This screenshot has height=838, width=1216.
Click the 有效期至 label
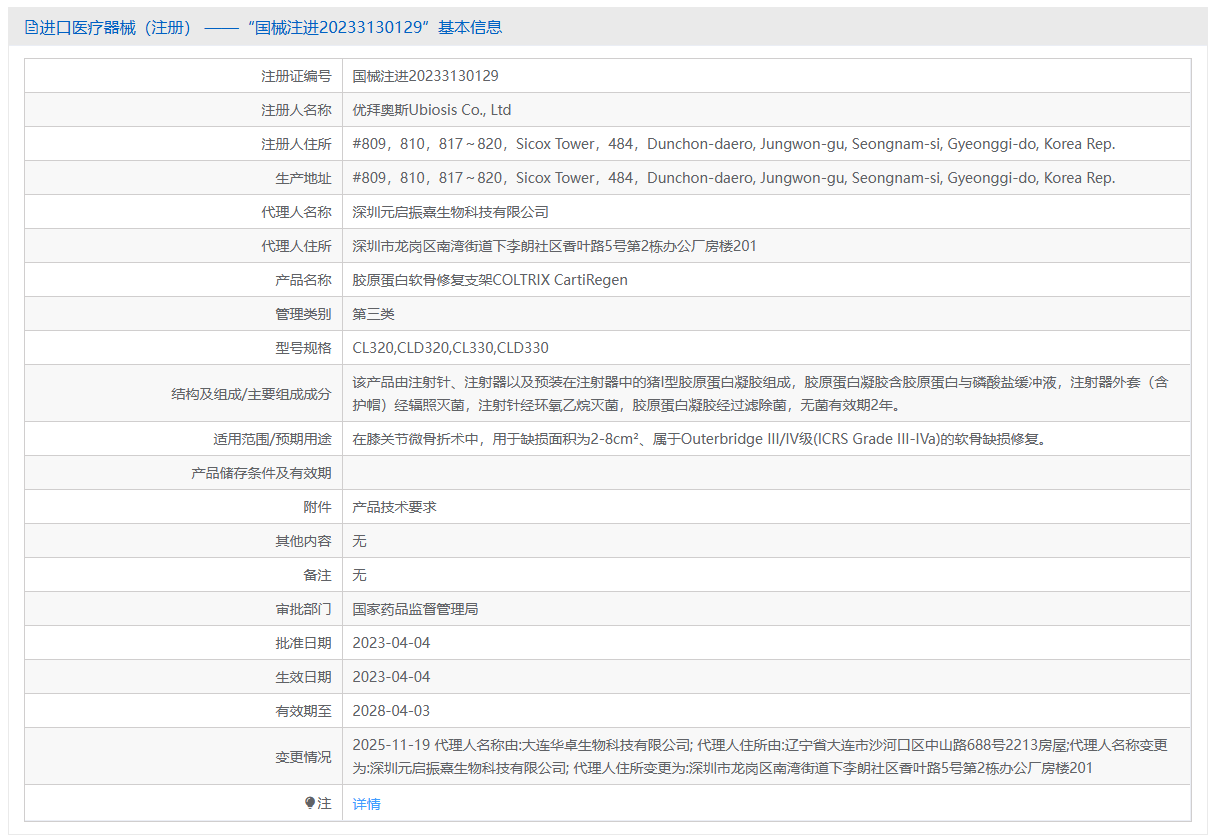(303, 711)
